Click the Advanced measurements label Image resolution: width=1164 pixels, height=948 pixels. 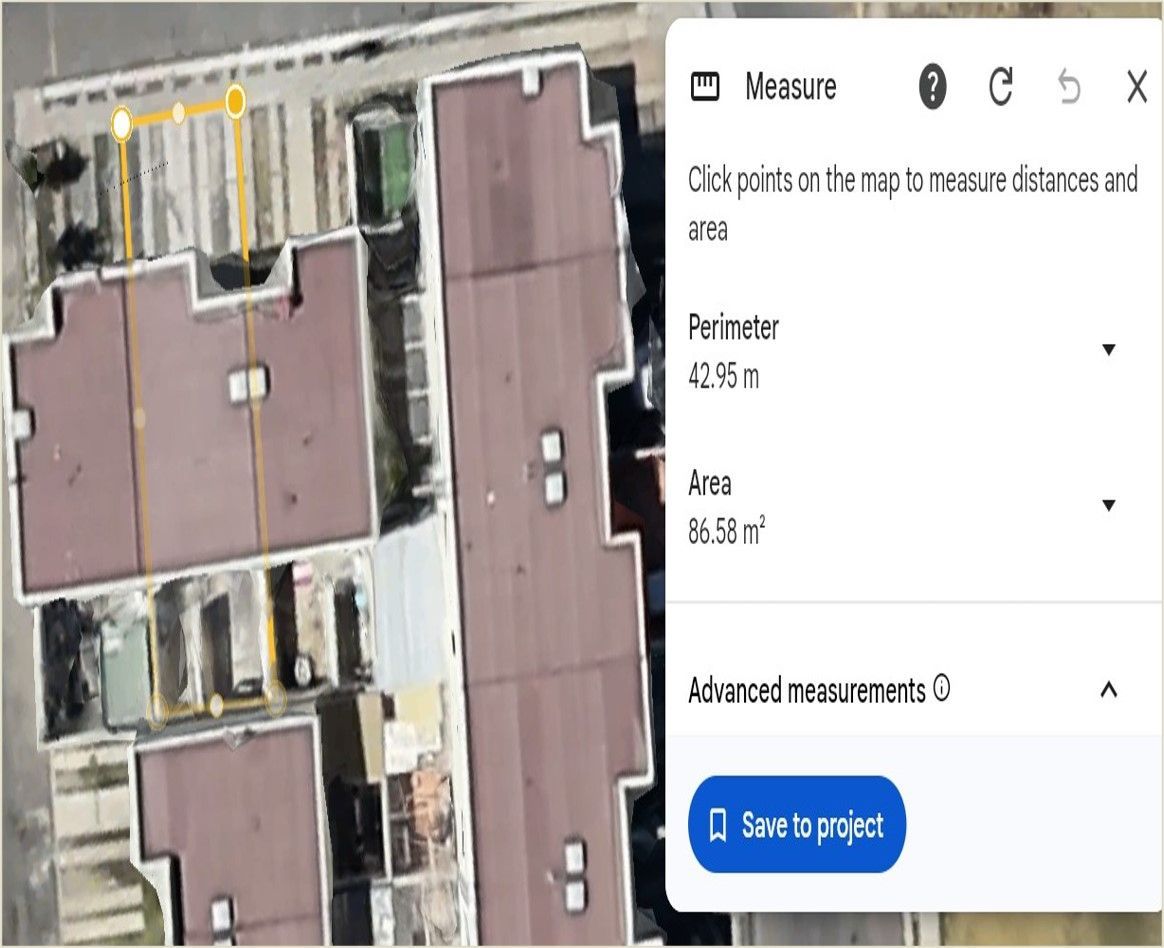point(806,690)
